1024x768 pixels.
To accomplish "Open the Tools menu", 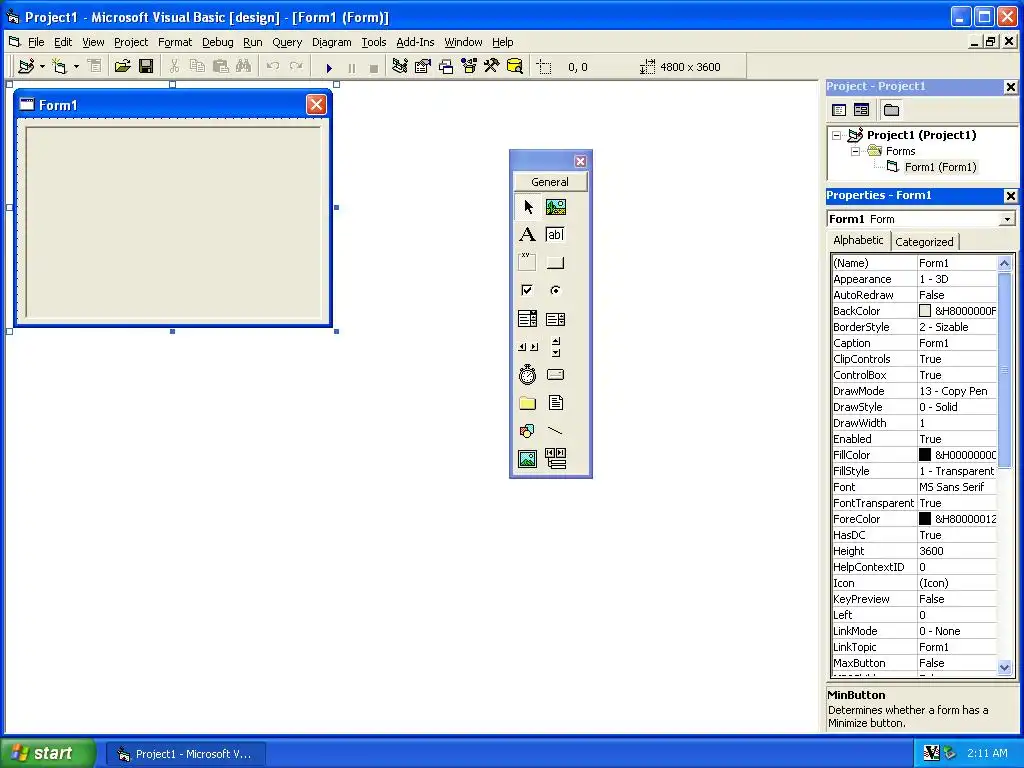I will [374, 42].
